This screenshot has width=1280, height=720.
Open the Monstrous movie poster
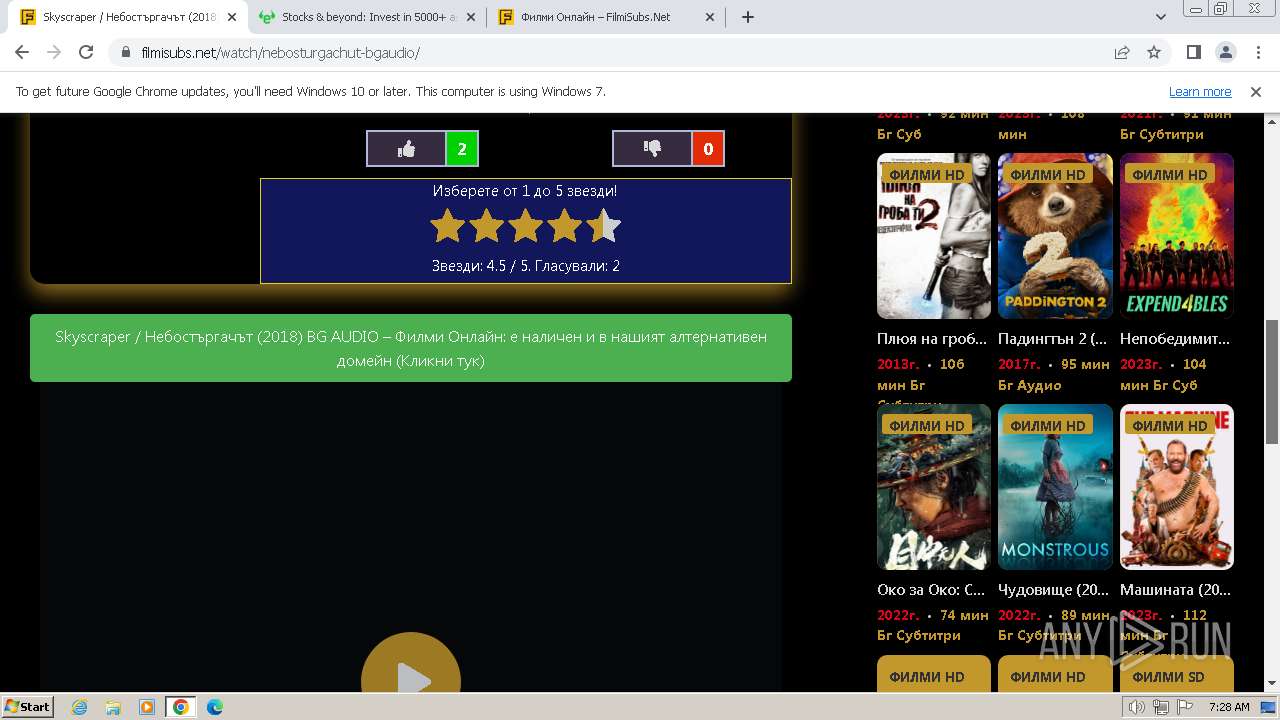pyautogui.click(x=1055, y=487)
